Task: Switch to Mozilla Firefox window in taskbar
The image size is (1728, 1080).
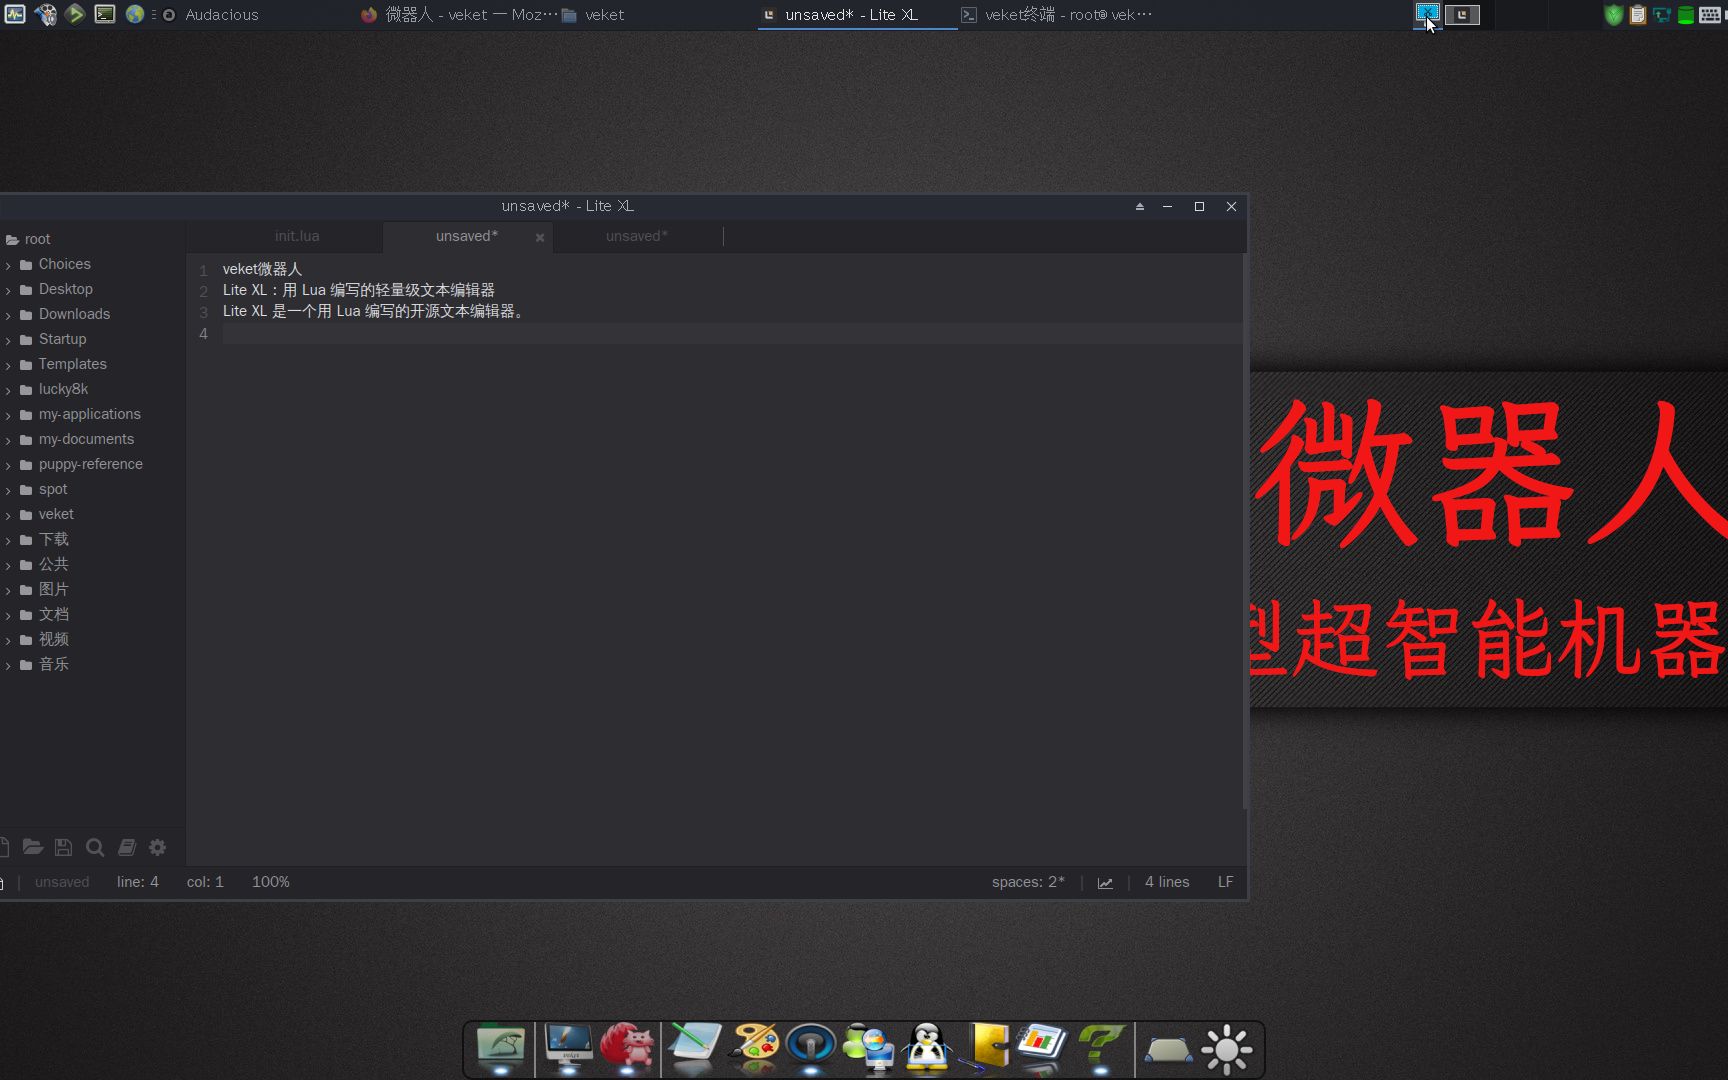Action: (459, 14)
